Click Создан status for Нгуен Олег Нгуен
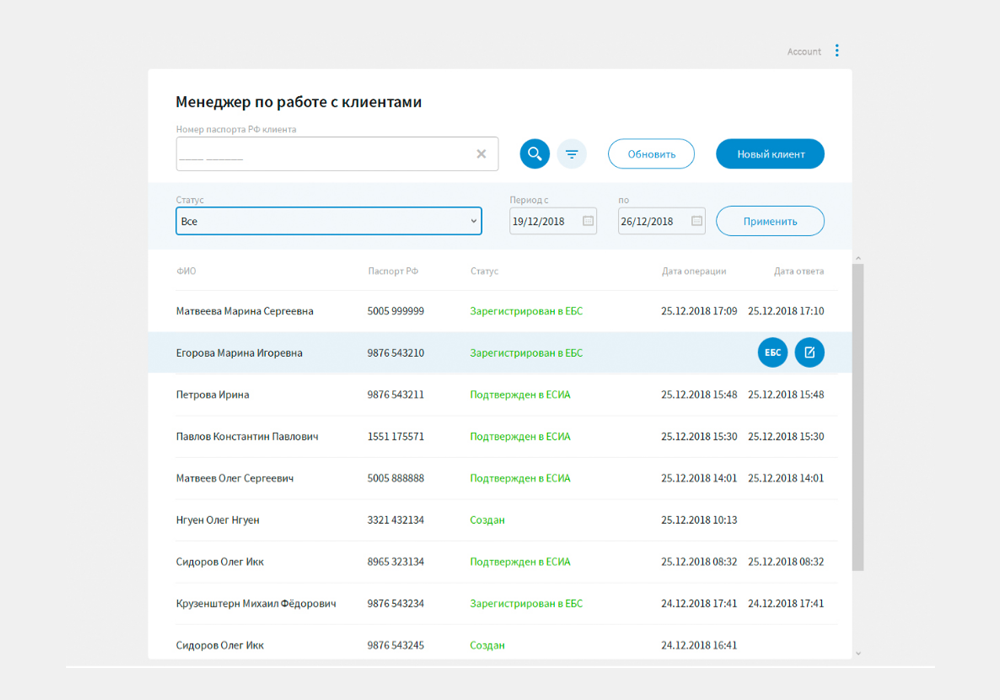This screenshot has width=1000, height=700. tap(487, 520)
